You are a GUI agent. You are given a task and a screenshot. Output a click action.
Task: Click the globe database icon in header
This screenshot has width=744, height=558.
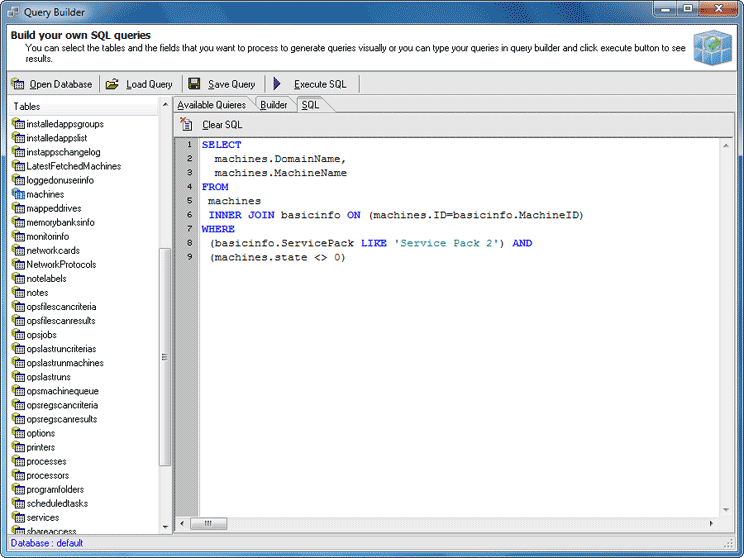[712, 45]
